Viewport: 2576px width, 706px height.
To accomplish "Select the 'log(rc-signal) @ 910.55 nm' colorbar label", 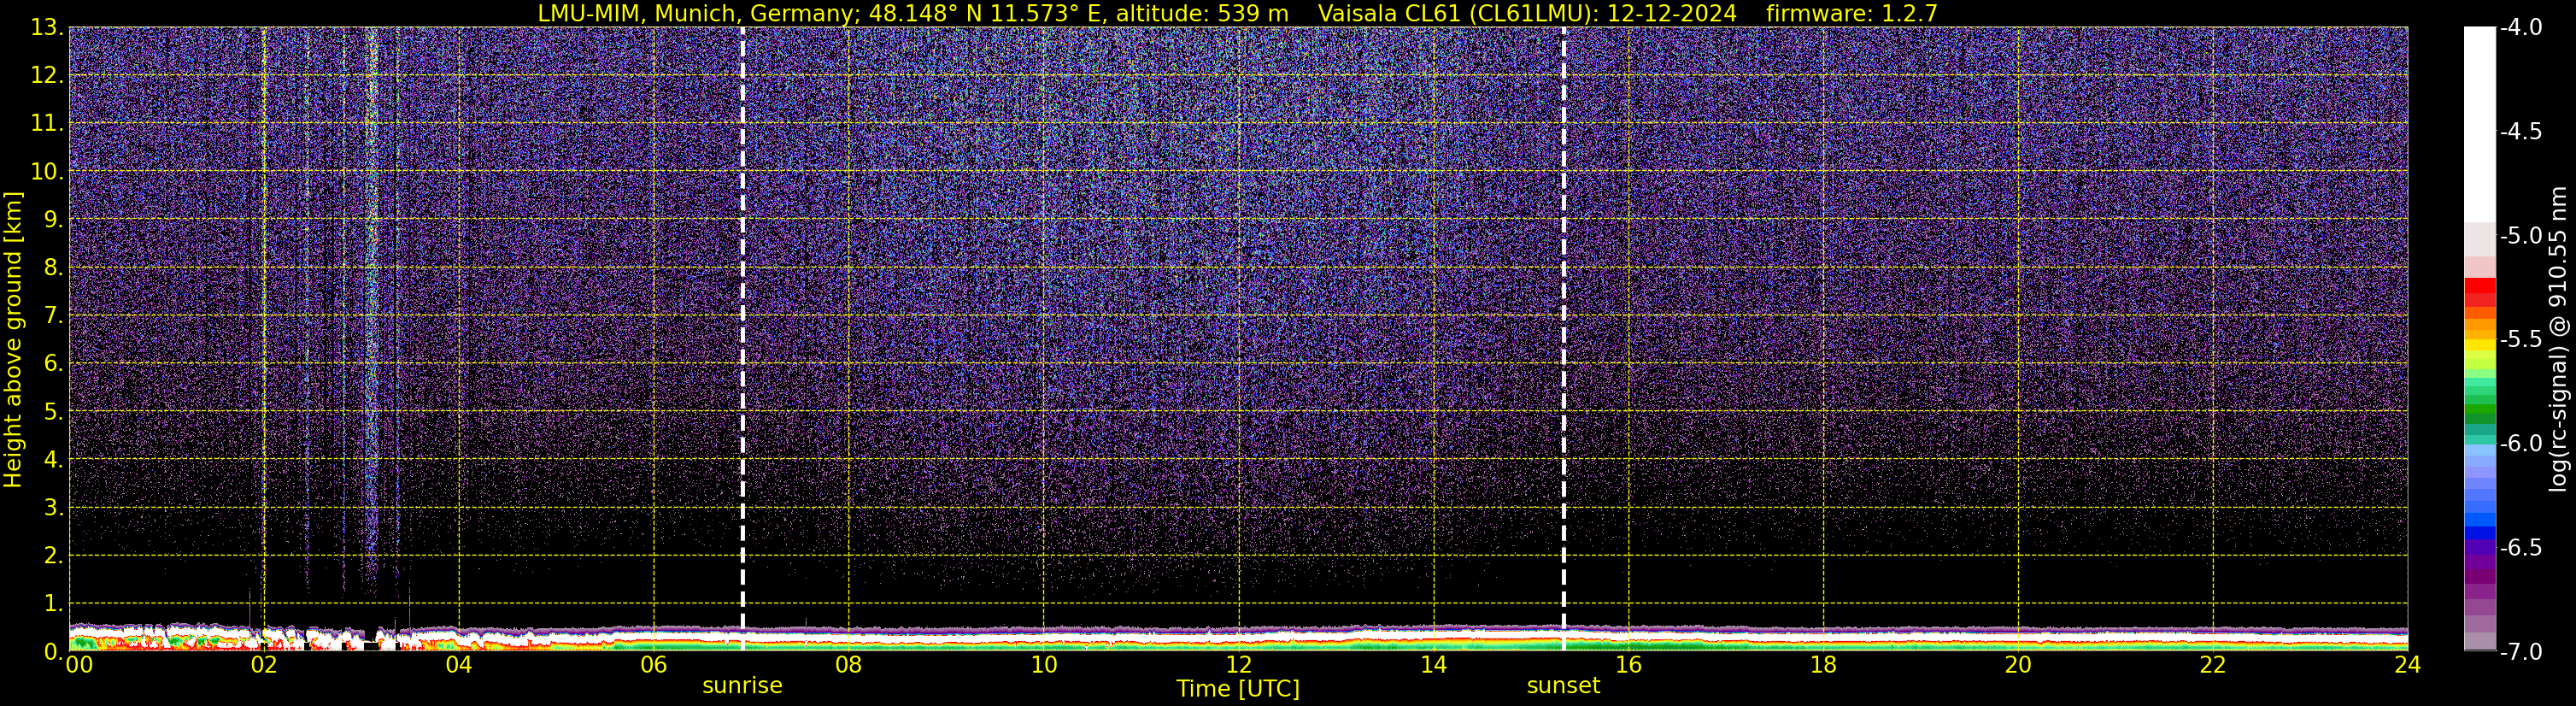I will (x=2557, y=340).
